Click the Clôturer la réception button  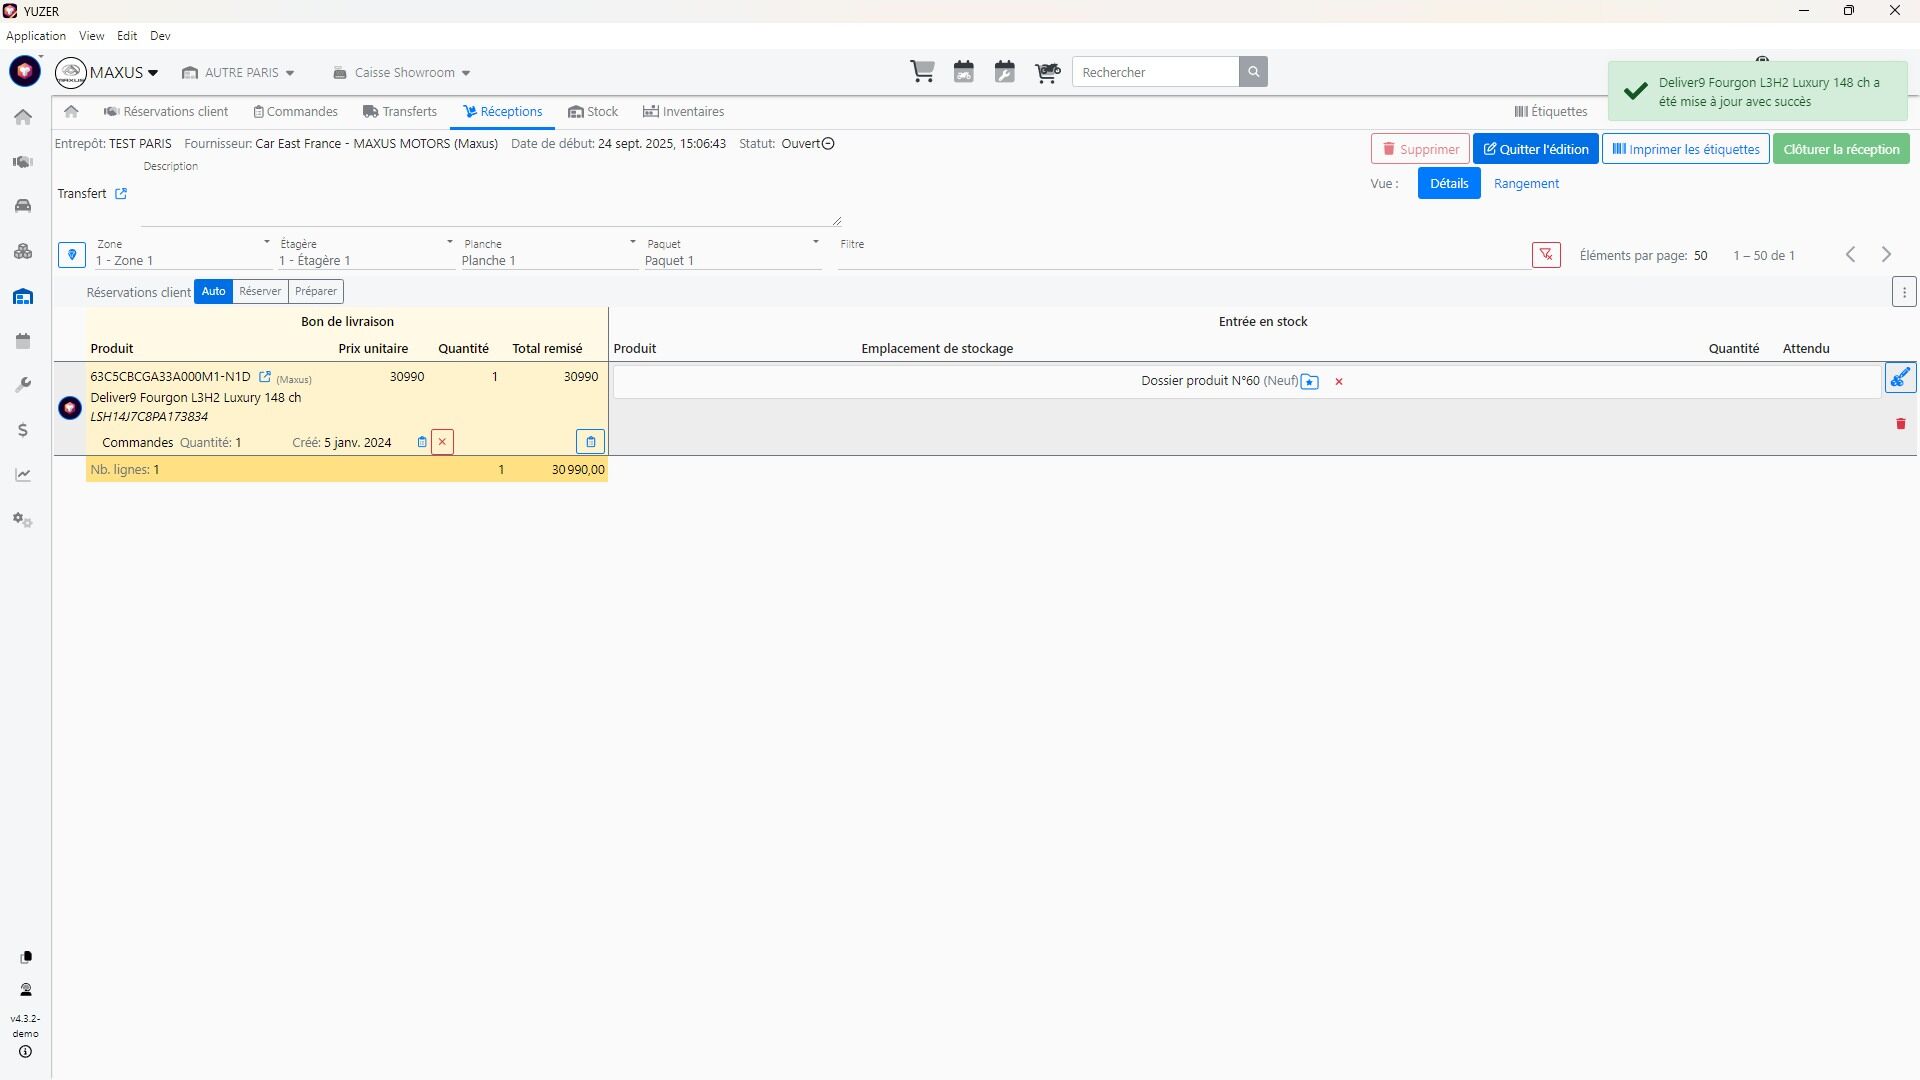1841,150
